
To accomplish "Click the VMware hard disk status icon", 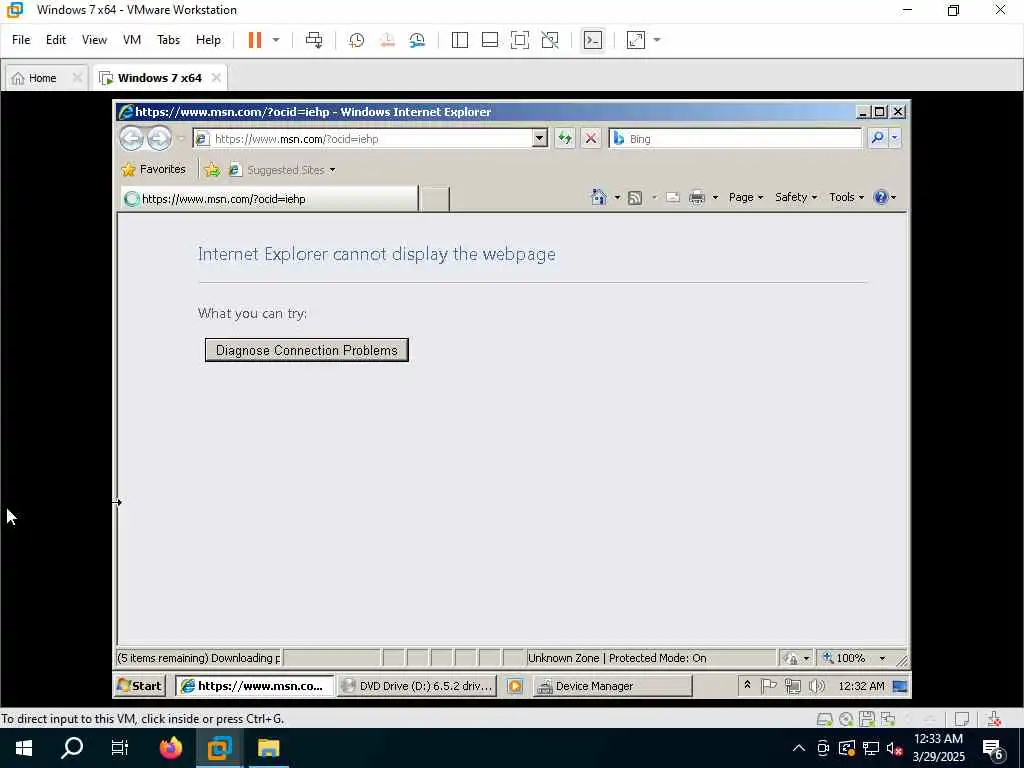I will click(825, 719).
